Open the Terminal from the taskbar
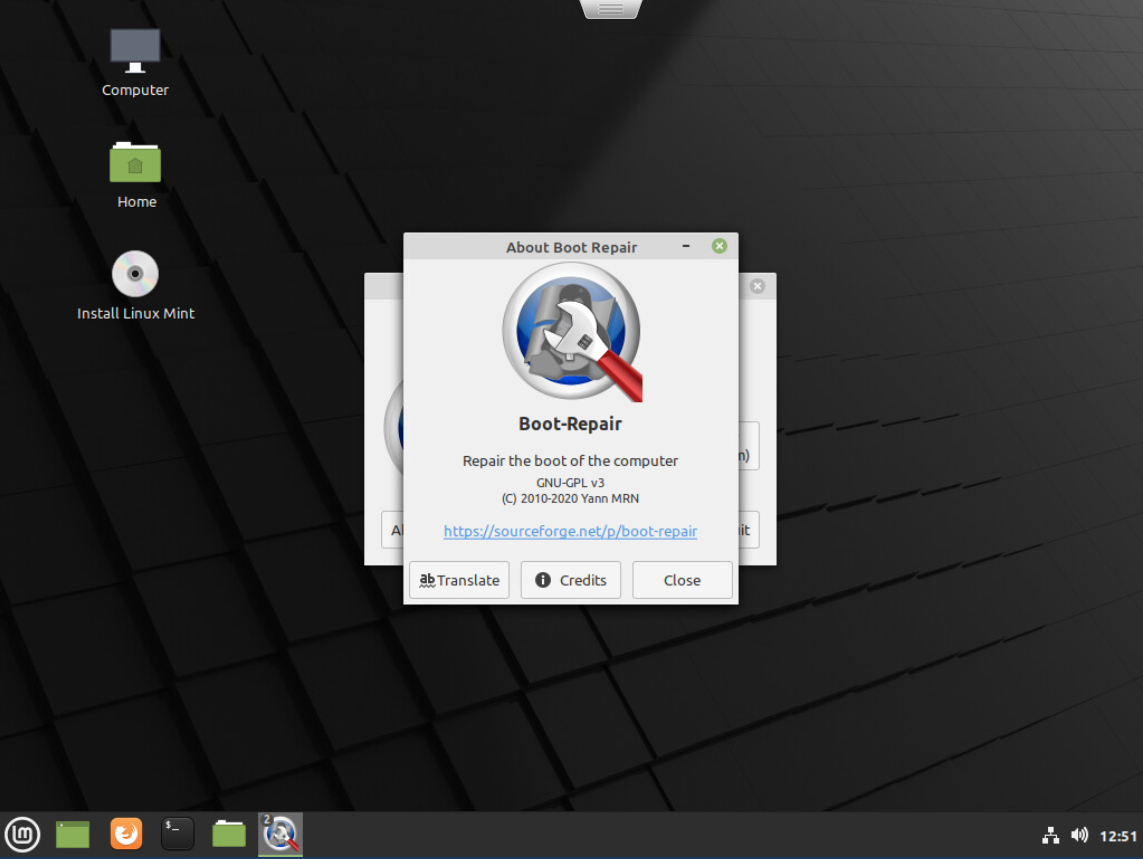 [x=177, y=833]
